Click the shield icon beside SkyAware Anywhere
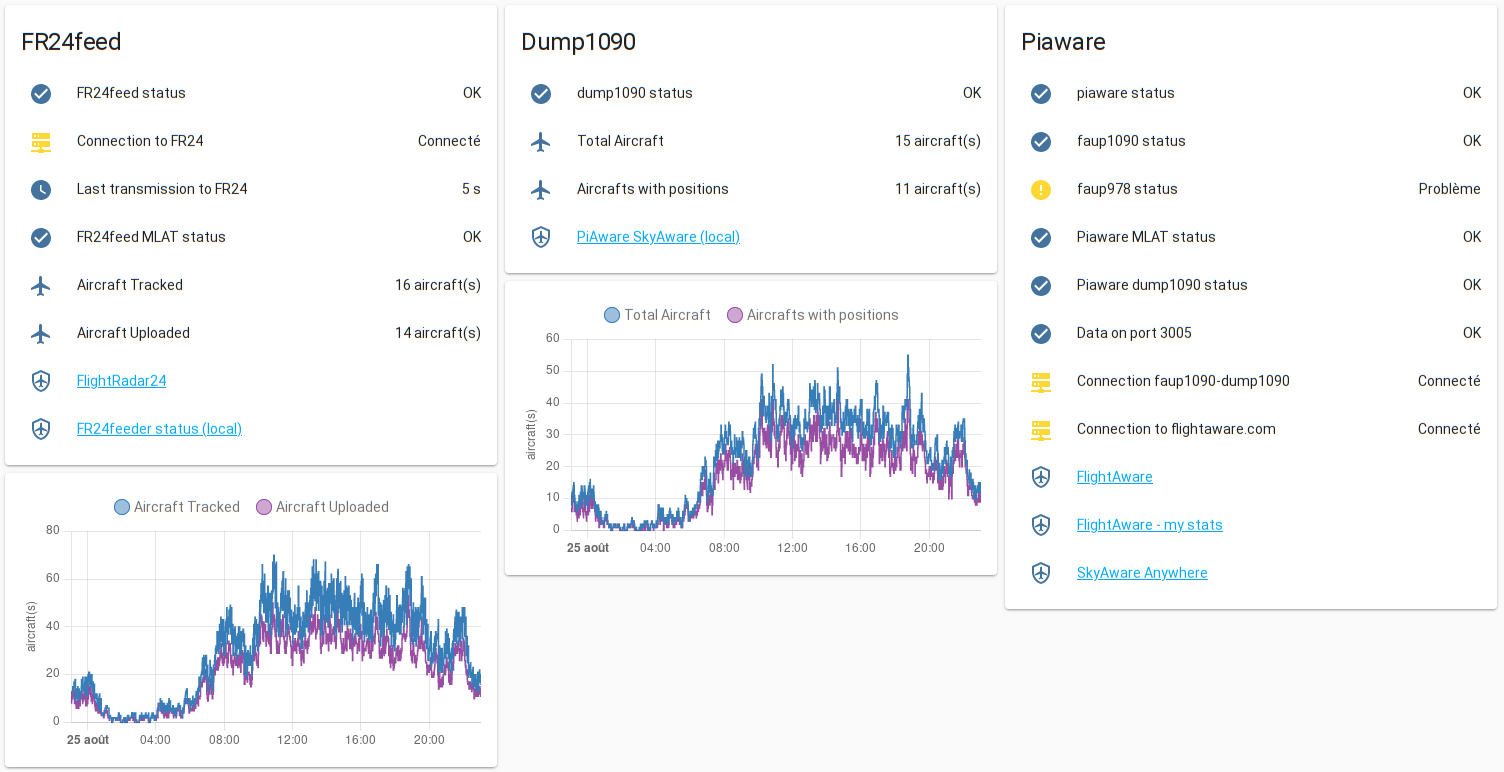The height and width of the screenshot is (772, 1504). (x=1041, y=573)
